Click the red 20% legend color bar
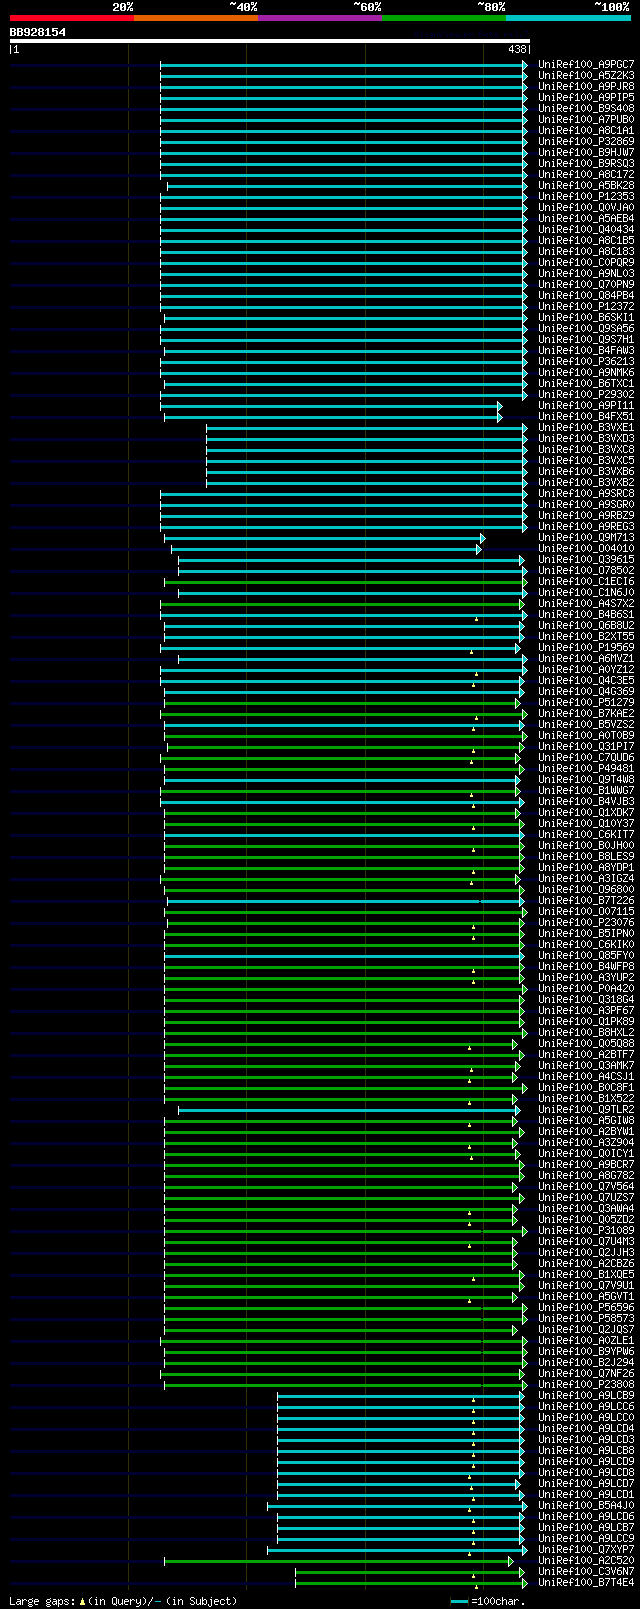The height and width of the screenshot is (1609, 640). (x=71, y=18)
